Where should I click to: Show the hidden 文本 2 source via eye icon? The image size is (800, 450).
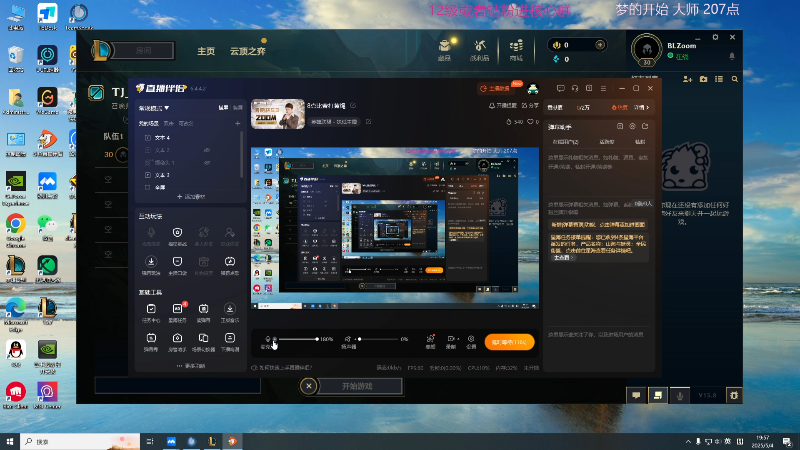pyautogui.click(x=207, y=150)
